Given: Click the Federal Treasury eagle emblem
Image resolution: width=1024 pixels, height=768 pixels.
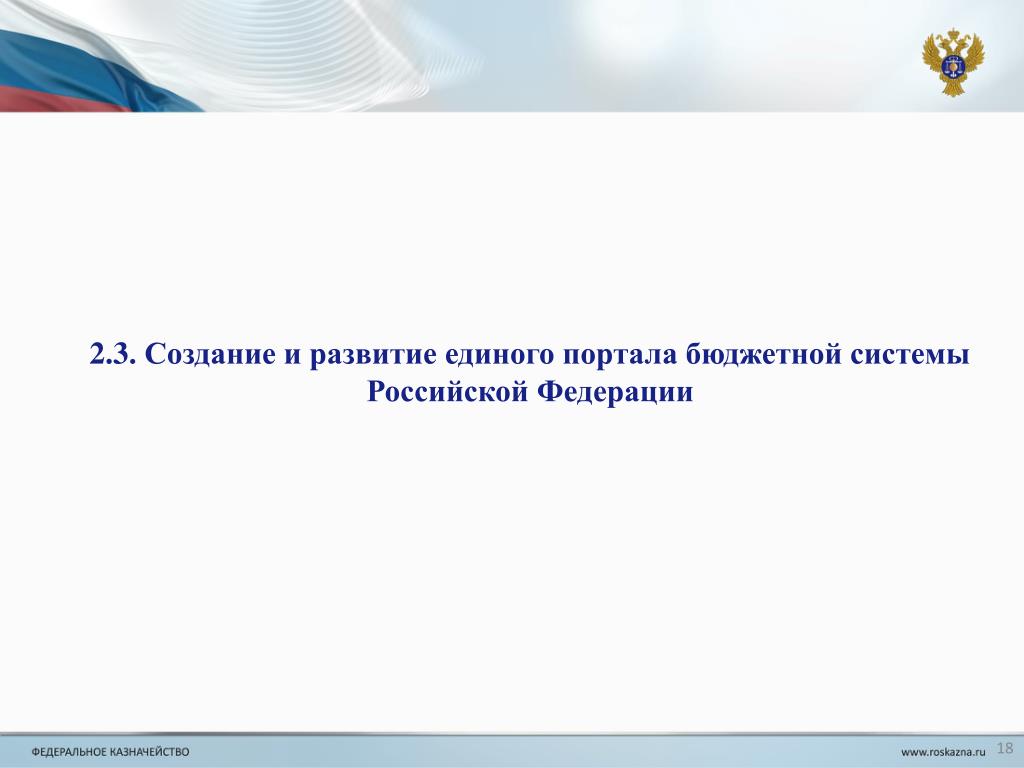Looking at the screenshot, I should click(953, 62).
